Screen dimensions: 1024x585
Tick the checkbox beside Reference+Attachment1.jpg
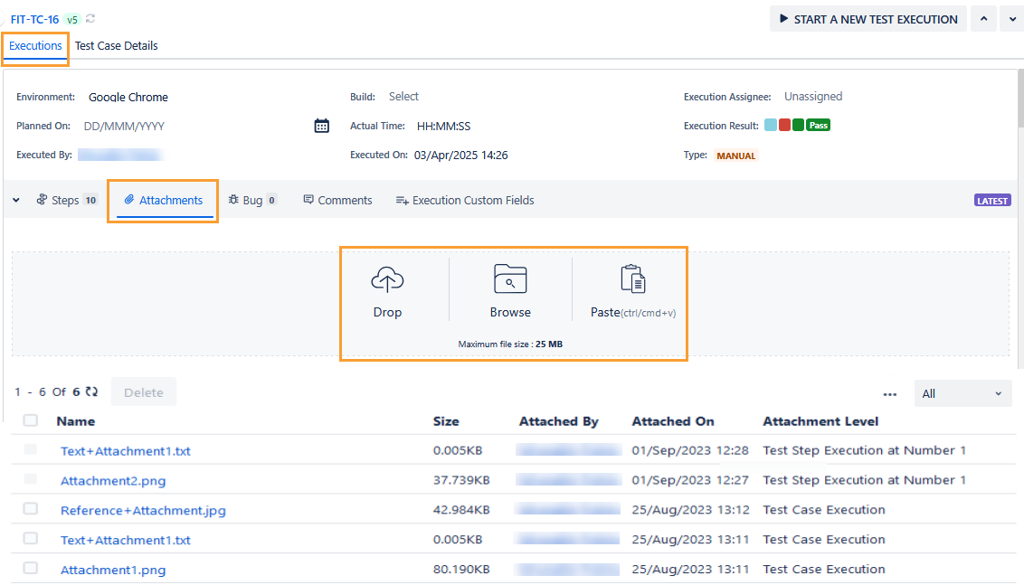pyautogui.click(x=30, y=510)
